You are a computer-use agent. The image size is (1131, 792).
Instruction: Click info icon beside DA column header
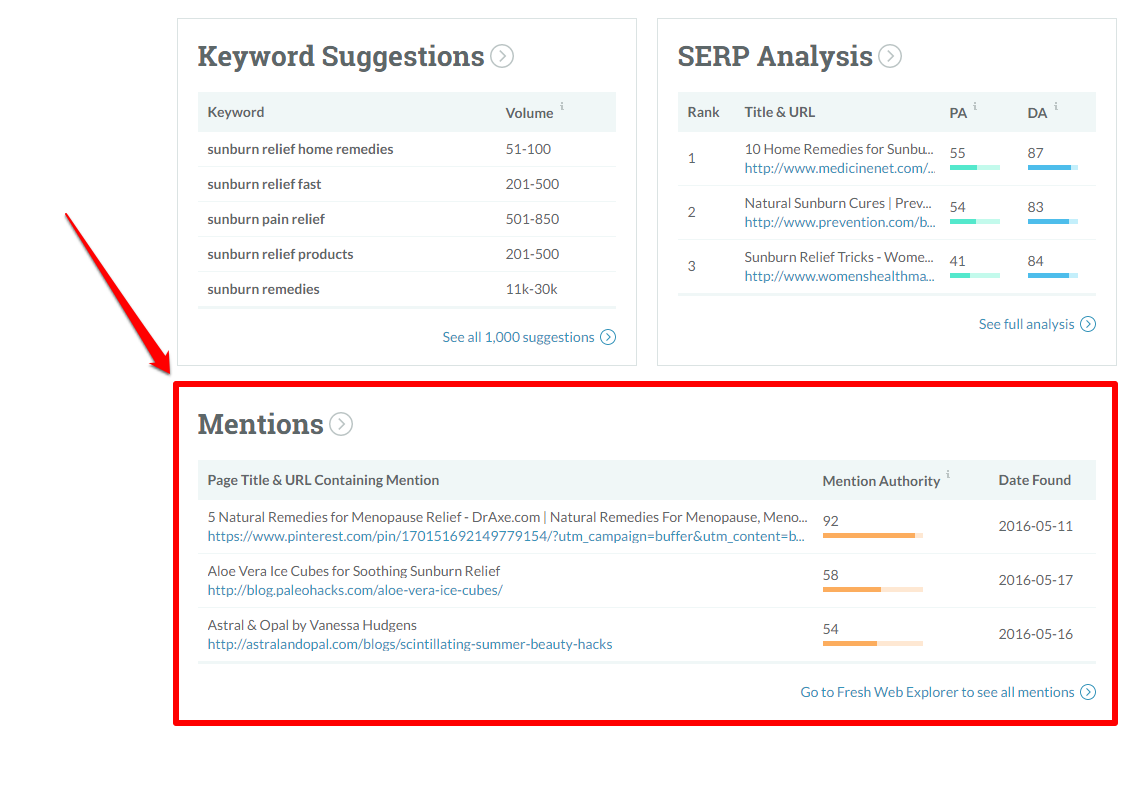(x=1056, y=106)
